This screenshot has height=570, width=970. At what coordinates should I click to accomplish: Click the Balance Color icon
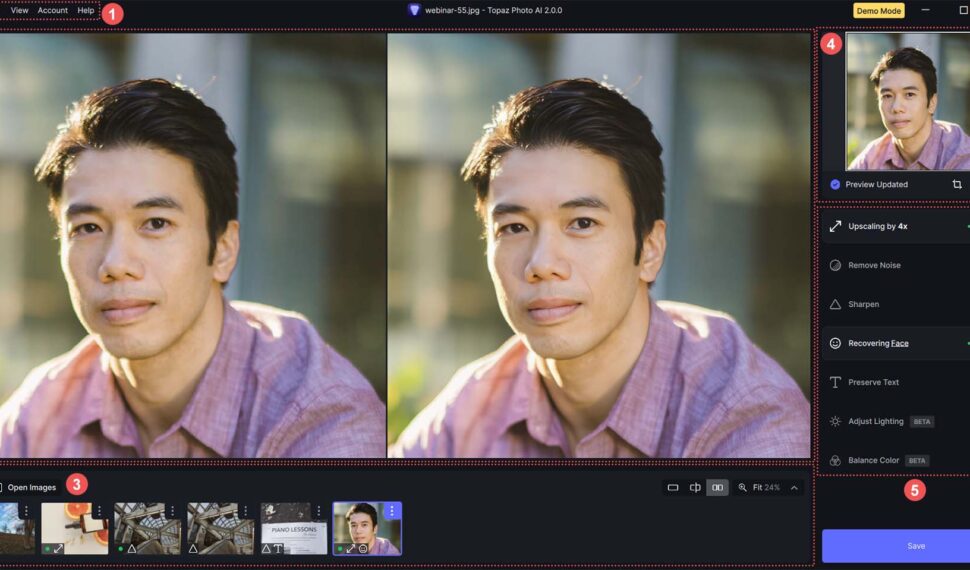click(x=835, y=460)
